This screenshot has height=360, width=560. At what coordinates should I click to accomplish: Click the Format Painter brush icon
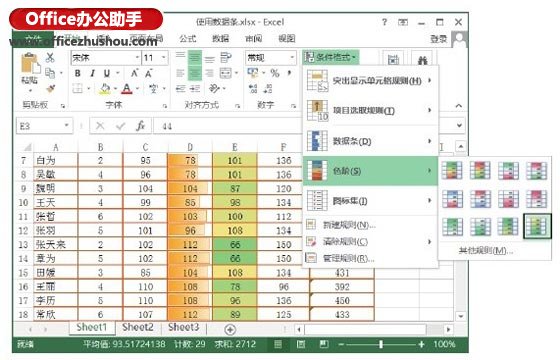point(50,88)
